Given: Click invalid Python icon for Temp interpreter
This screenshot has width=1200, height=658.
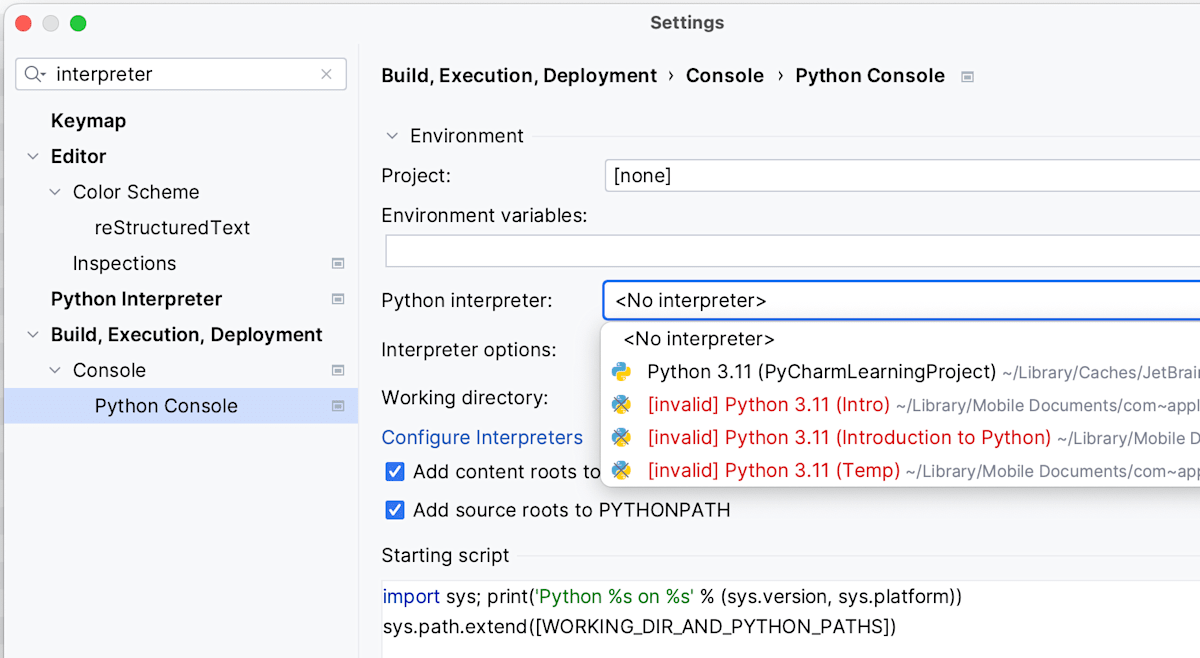Looking at the screenshot, I should tap(621, 470).
